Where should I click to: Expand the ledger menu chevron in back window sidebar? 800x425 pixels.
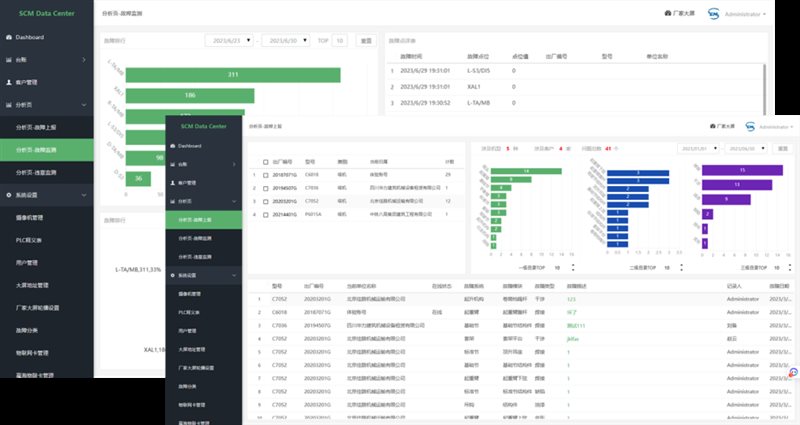[84, 60]
